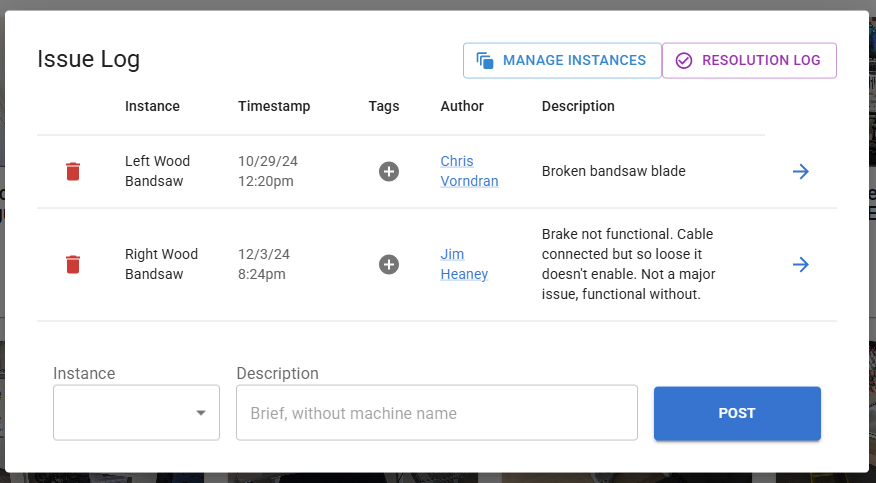Image resolution: width=876 pixels, height=483 pixels.
Task: Add tag to broken bandsaw blade issue
Action: [389, 171]
